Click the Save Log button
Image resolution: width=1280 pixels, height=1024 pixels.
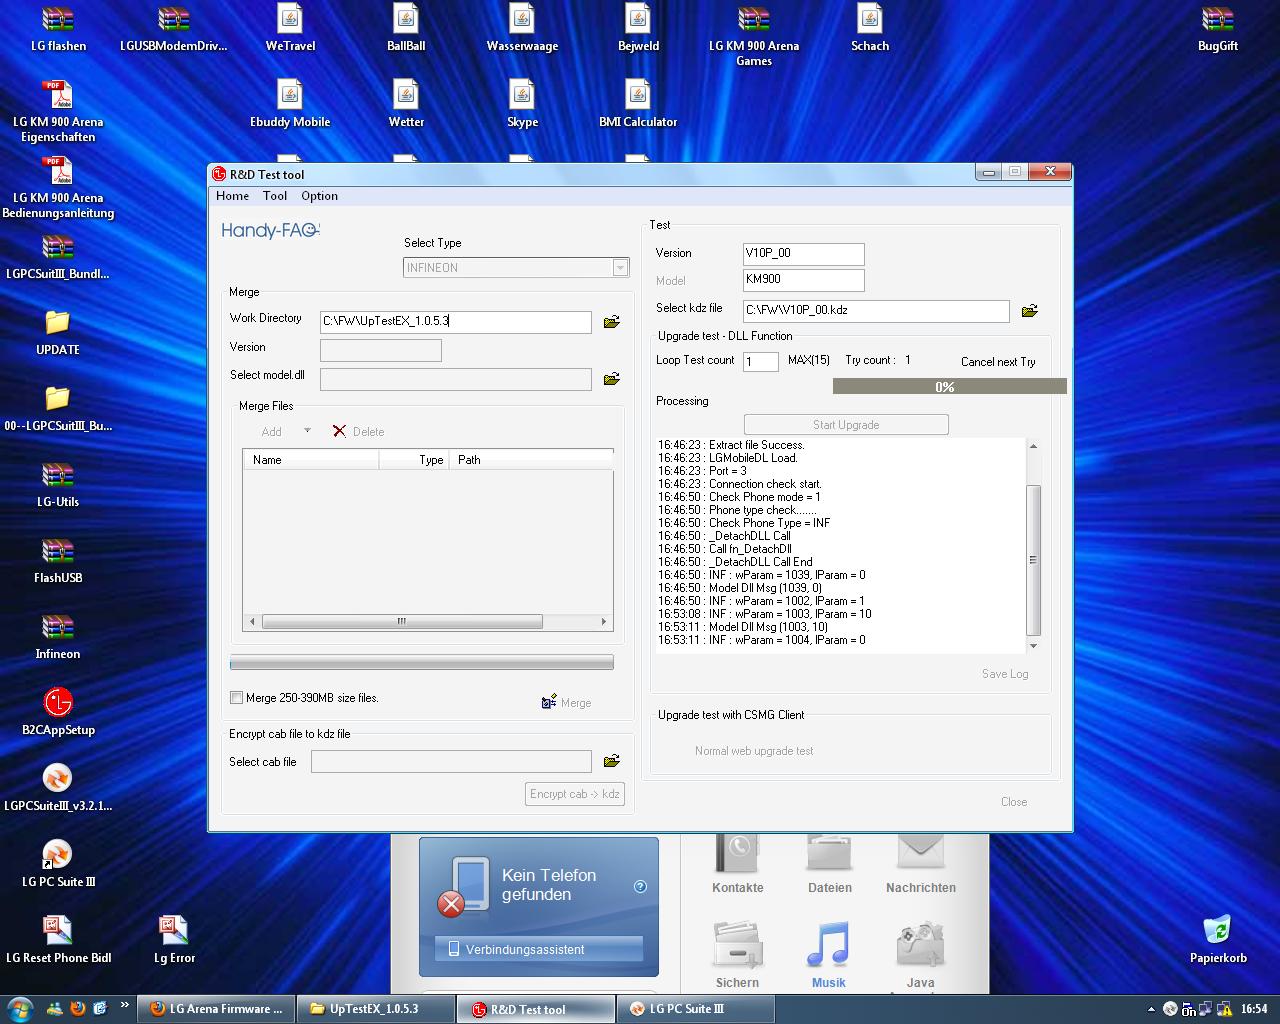coord(1005,674)
